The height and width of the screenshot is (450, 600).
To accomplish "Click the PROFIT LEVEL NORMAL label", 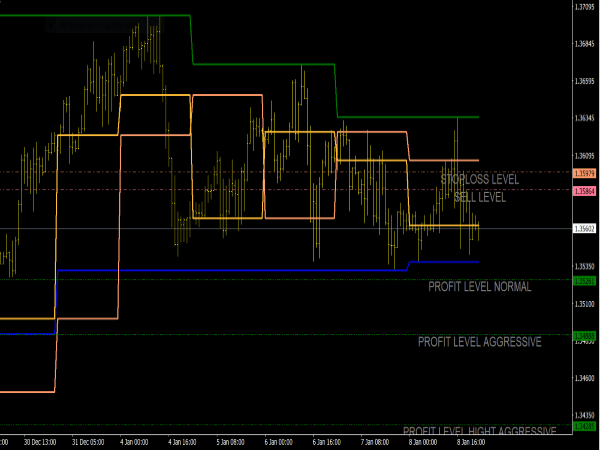I will coord(480,287).
